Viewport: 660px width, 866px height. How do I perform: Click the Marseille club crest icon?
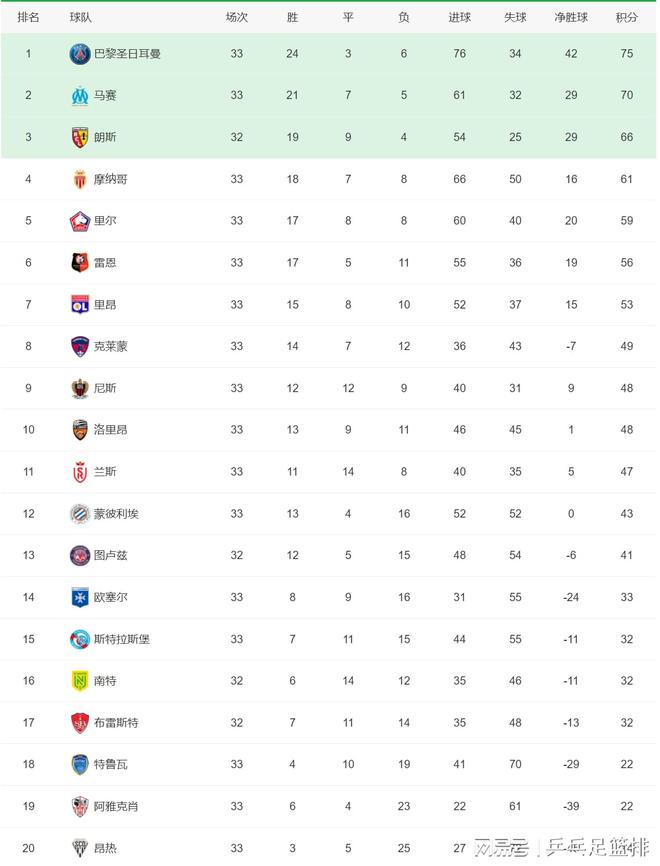(80, 96)
